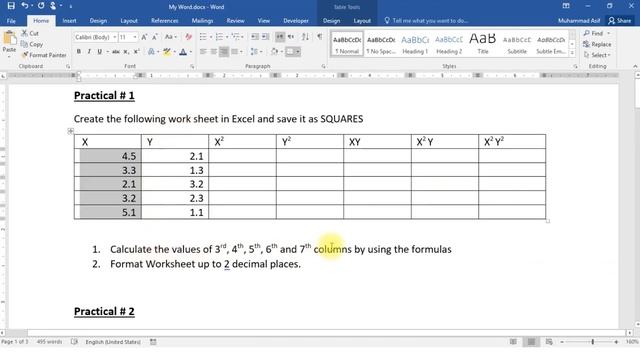Open the font size dropdown
The width and height of the screenshot is (640, 360).
(135, 37)
